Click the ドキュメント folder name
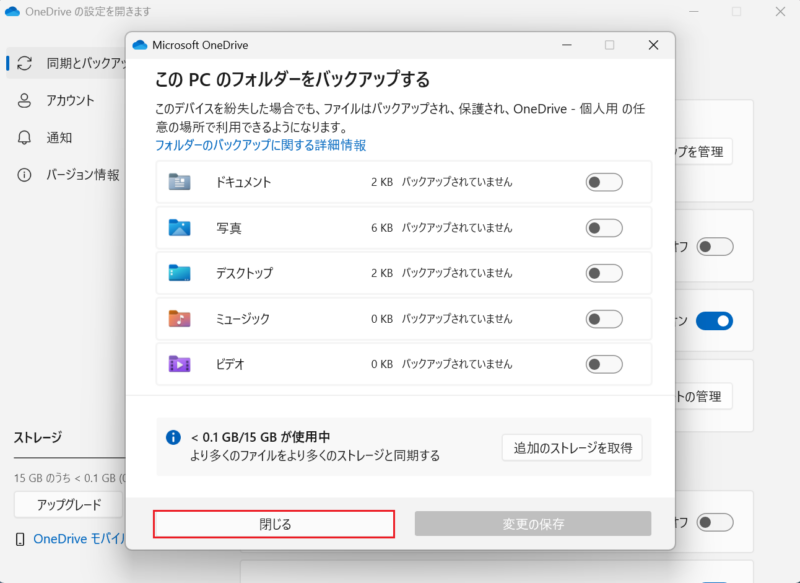The width and height of the screenshot is (800, 583). tap(243, 182)
